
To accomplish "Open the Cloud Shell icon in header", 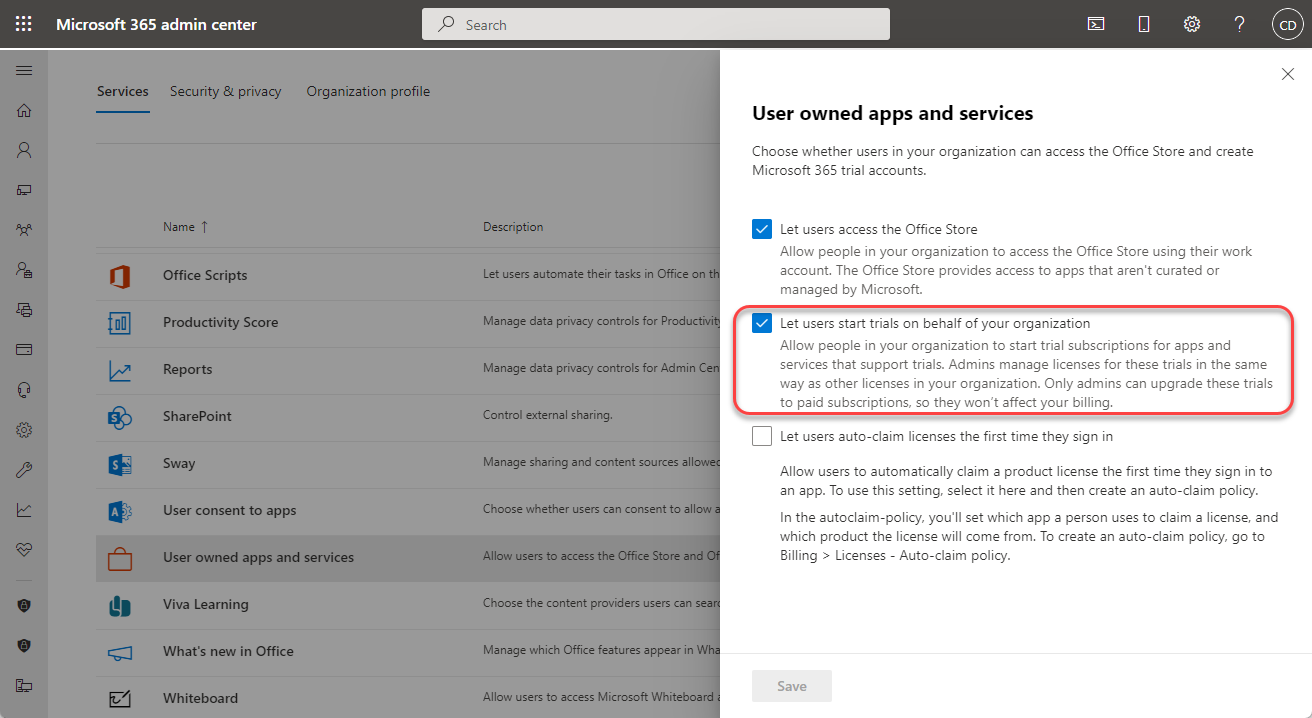I will 1096,24.
